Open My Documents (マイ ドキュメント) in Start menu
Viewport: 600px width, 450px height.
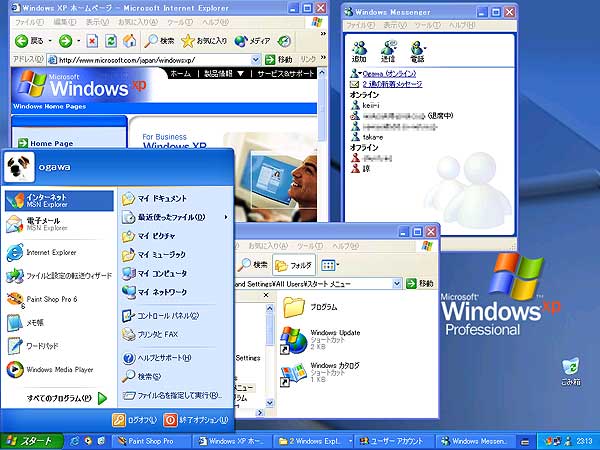(x=175, y=199)
